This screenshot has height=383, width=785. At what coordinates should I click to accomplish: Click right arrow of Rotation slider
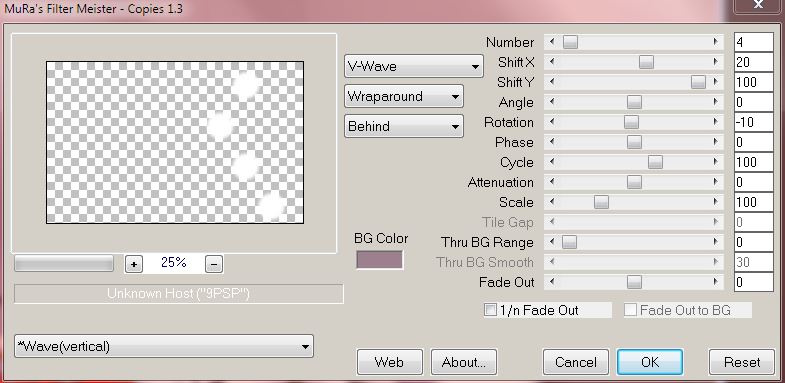[716, 122]
